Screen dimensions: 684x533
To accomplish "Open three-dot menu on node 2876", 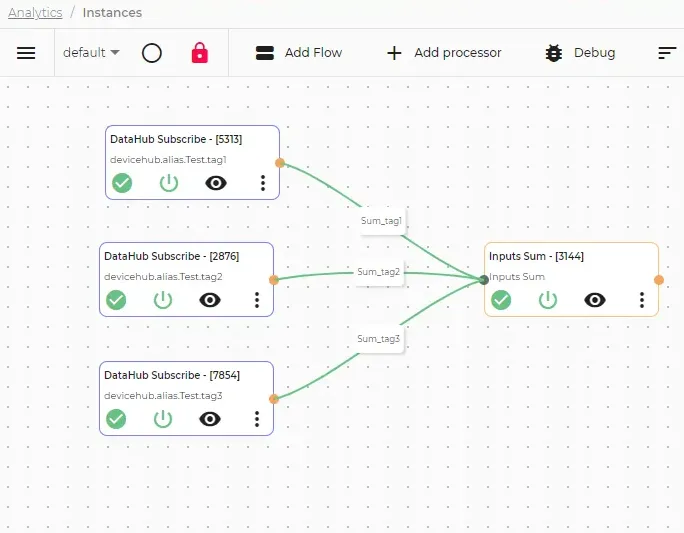I will (x=257, y=300).
